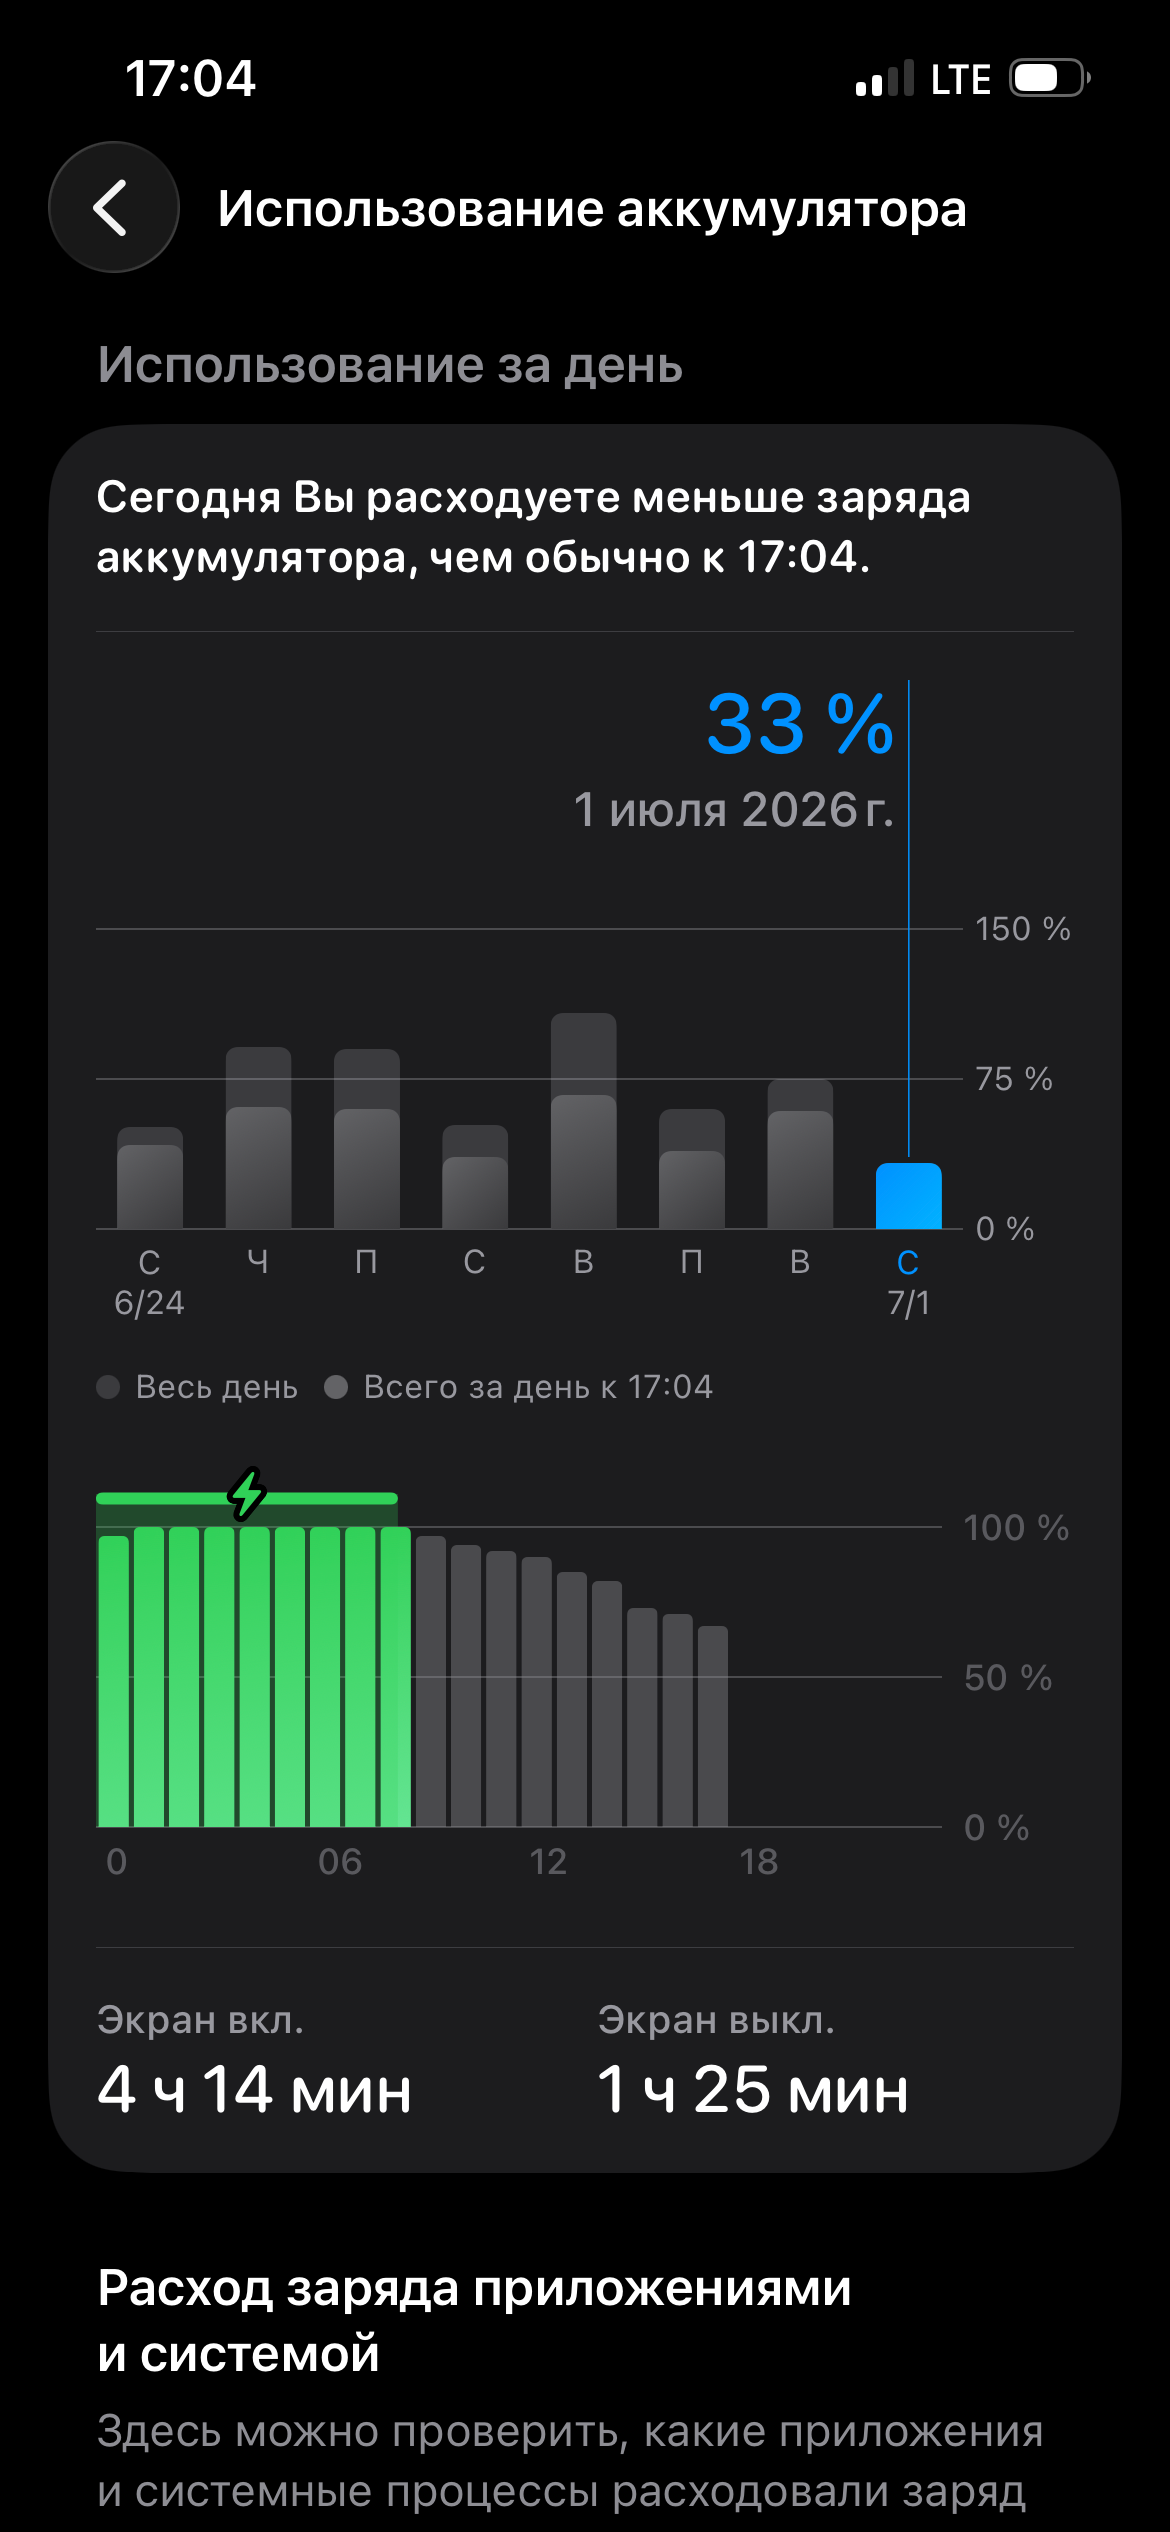Image resolution: width=1170 pixels, height=2532 pixels.
Task: Tap the LTE network indicator
Action: (x=960, y=79)
